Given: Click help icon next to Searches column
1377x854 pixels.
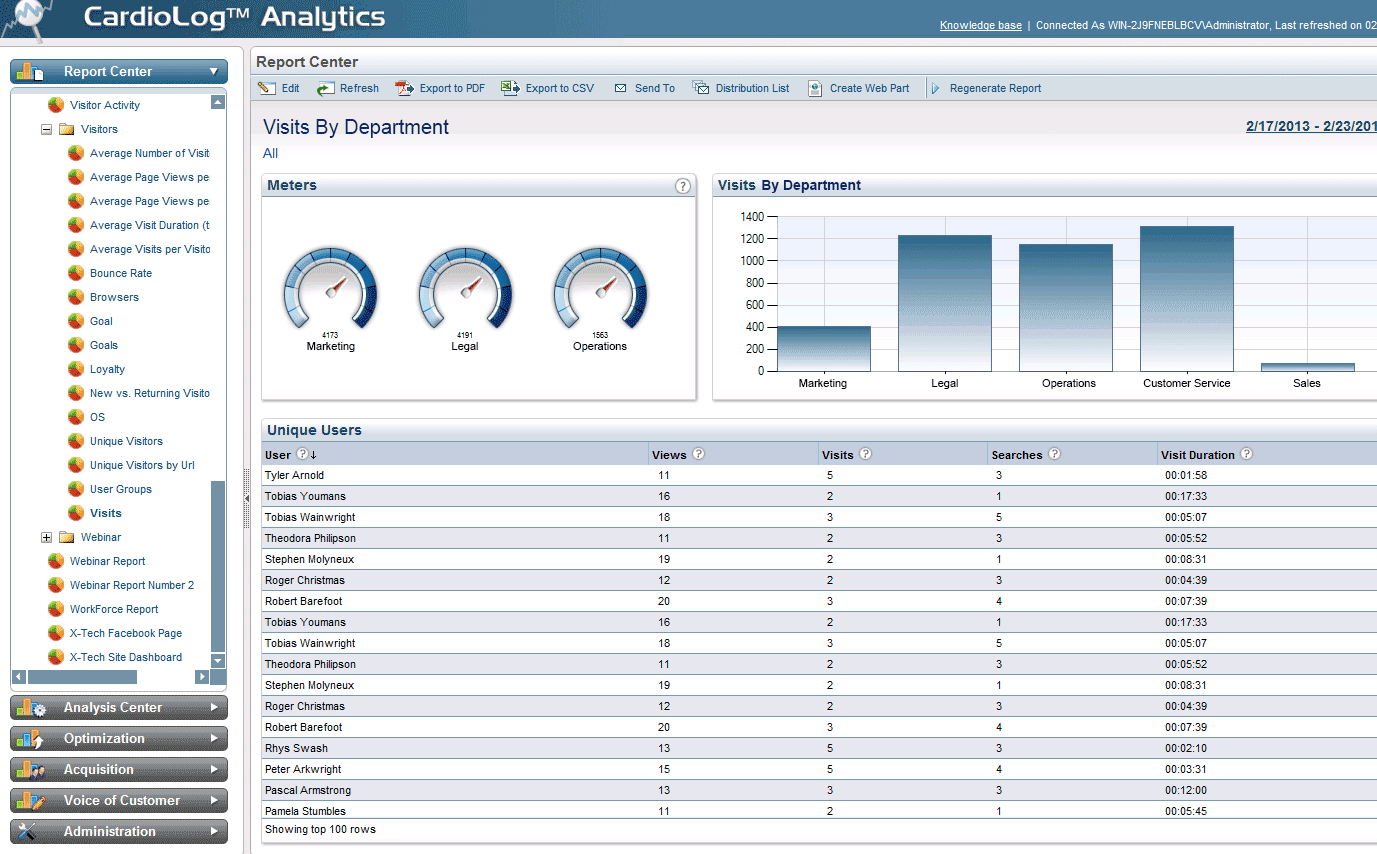Looking at the screenshot, I should click(1054, 454).
